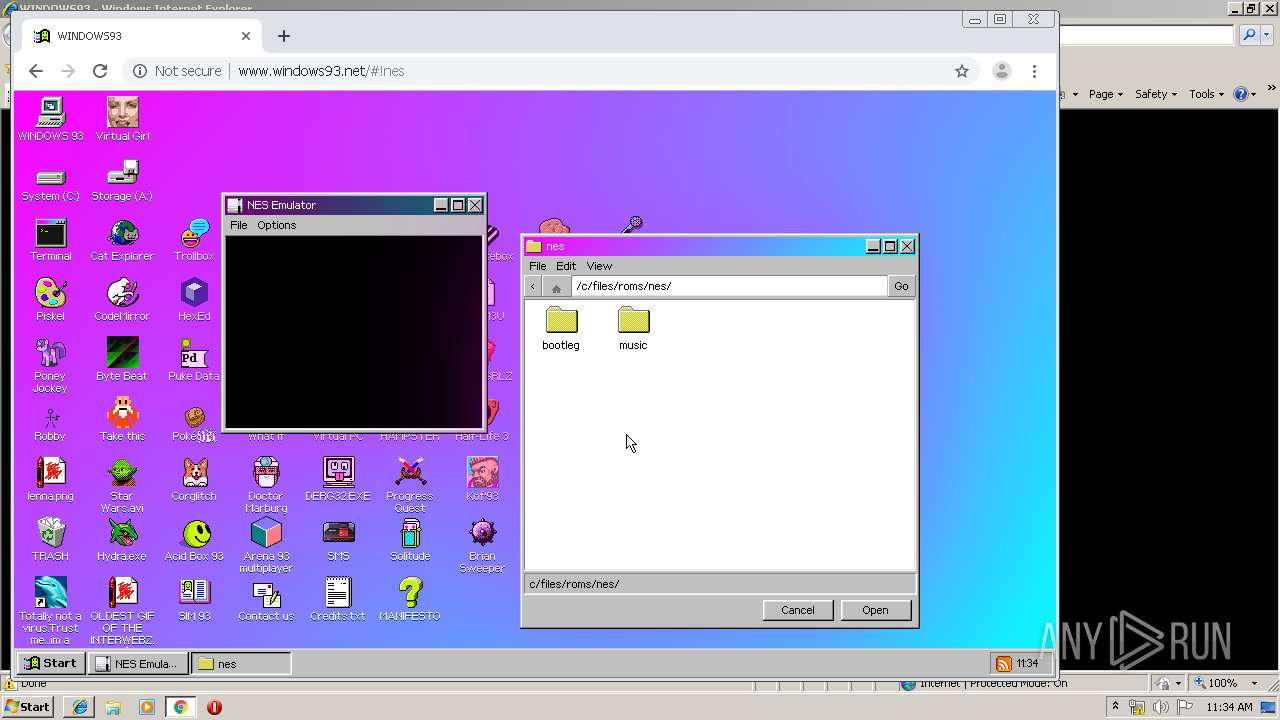Open Totally not a virus dolphin icon
Screen dimensions: 1280x720
pos(50,610)
